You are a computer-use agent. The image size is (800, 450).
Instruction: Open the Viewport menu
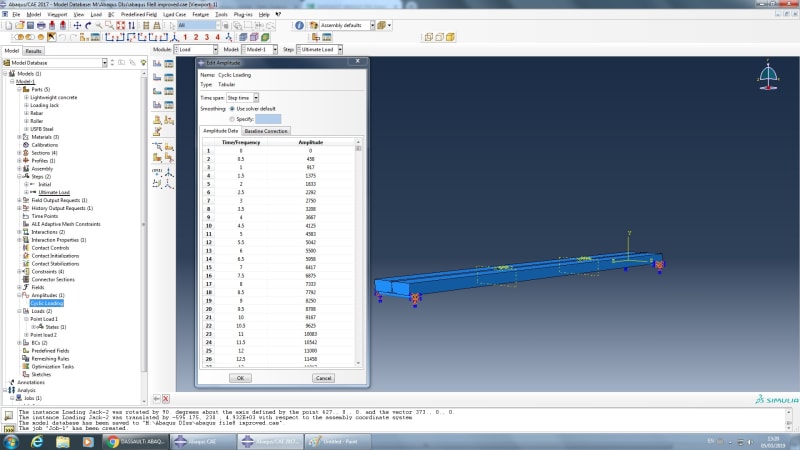tap(57, 14)
